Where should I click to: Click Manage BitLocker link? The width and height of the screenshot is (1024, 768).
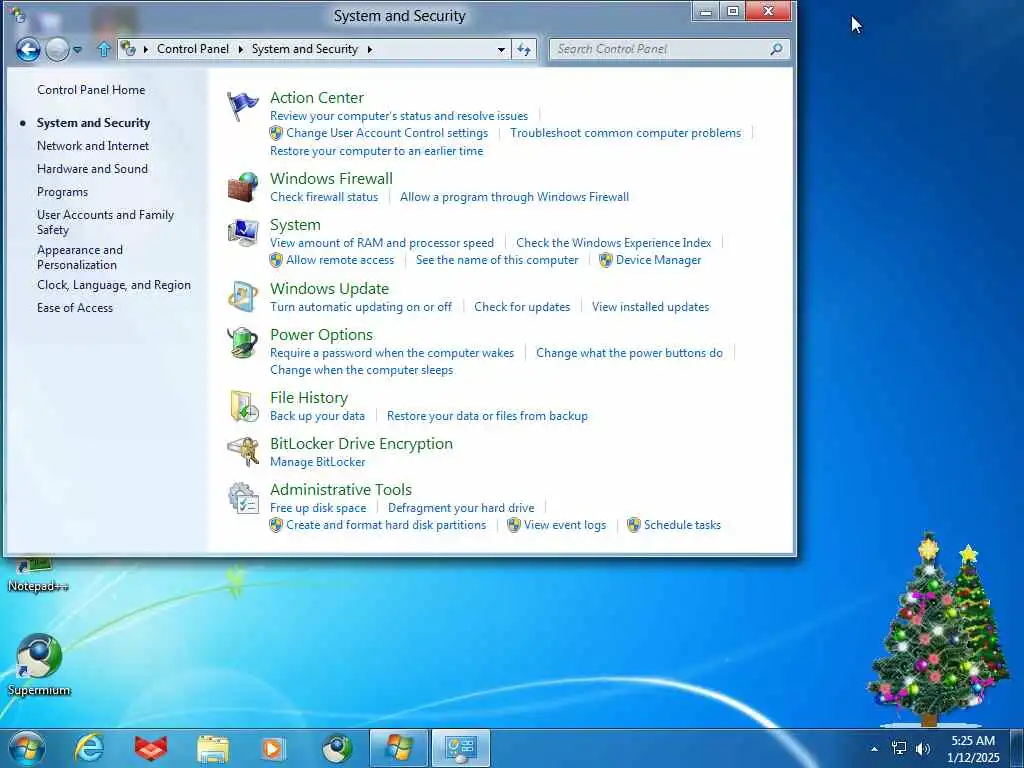[317, 462]
